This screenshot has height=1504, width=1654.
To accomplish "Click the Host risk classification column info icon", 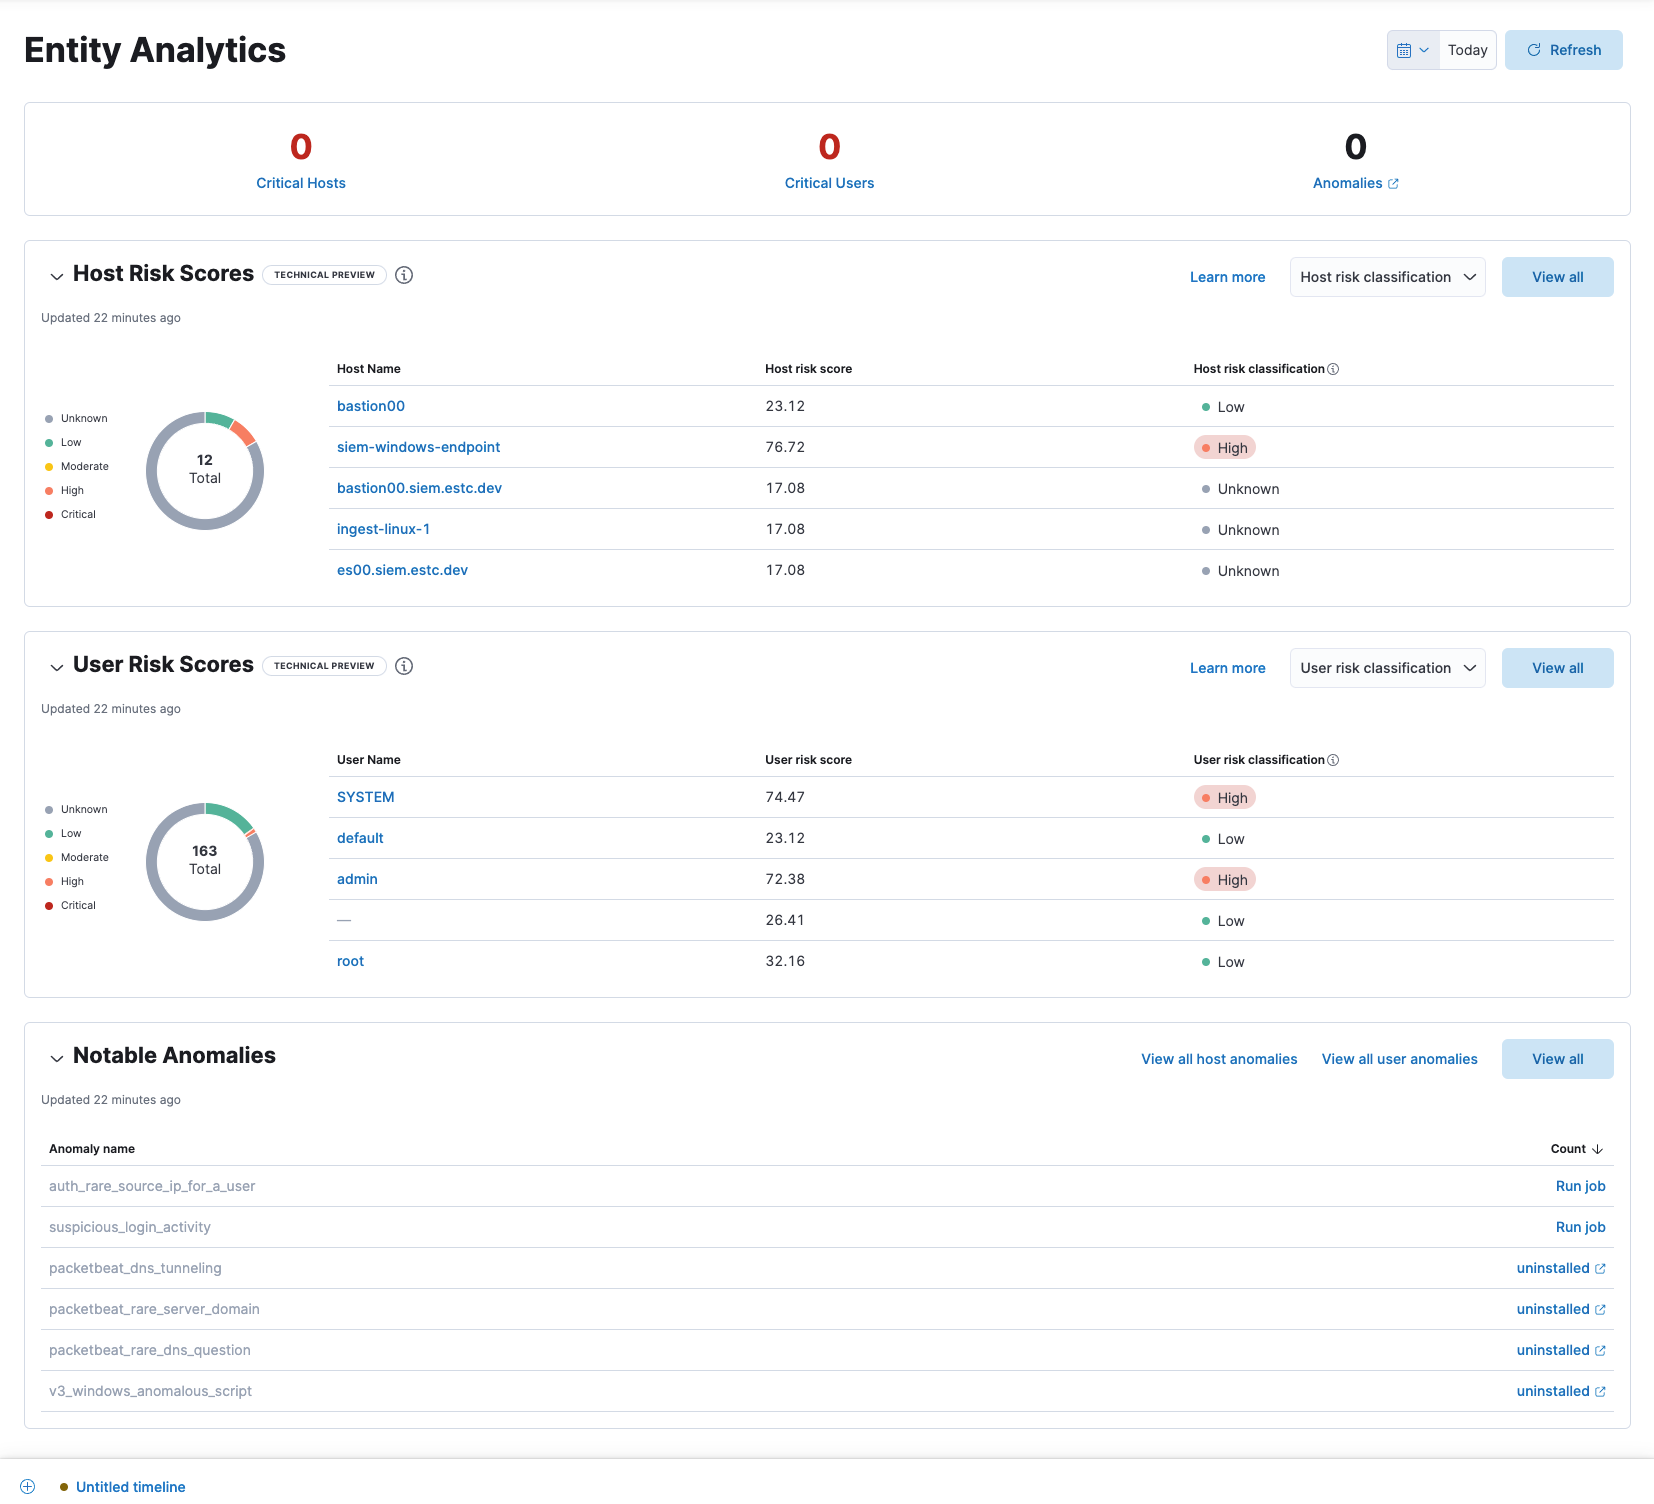I will pyautogui.click(x=1334, y=368).
